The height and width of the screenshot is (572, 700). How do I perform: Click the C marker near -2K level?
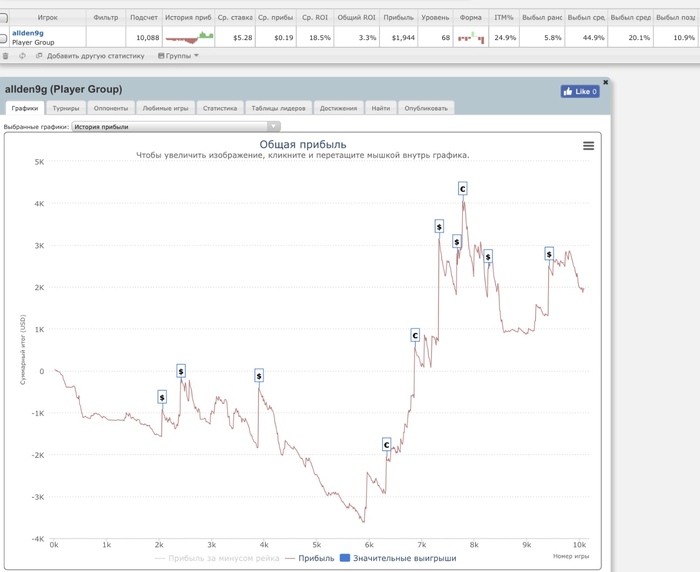point(387,444)
